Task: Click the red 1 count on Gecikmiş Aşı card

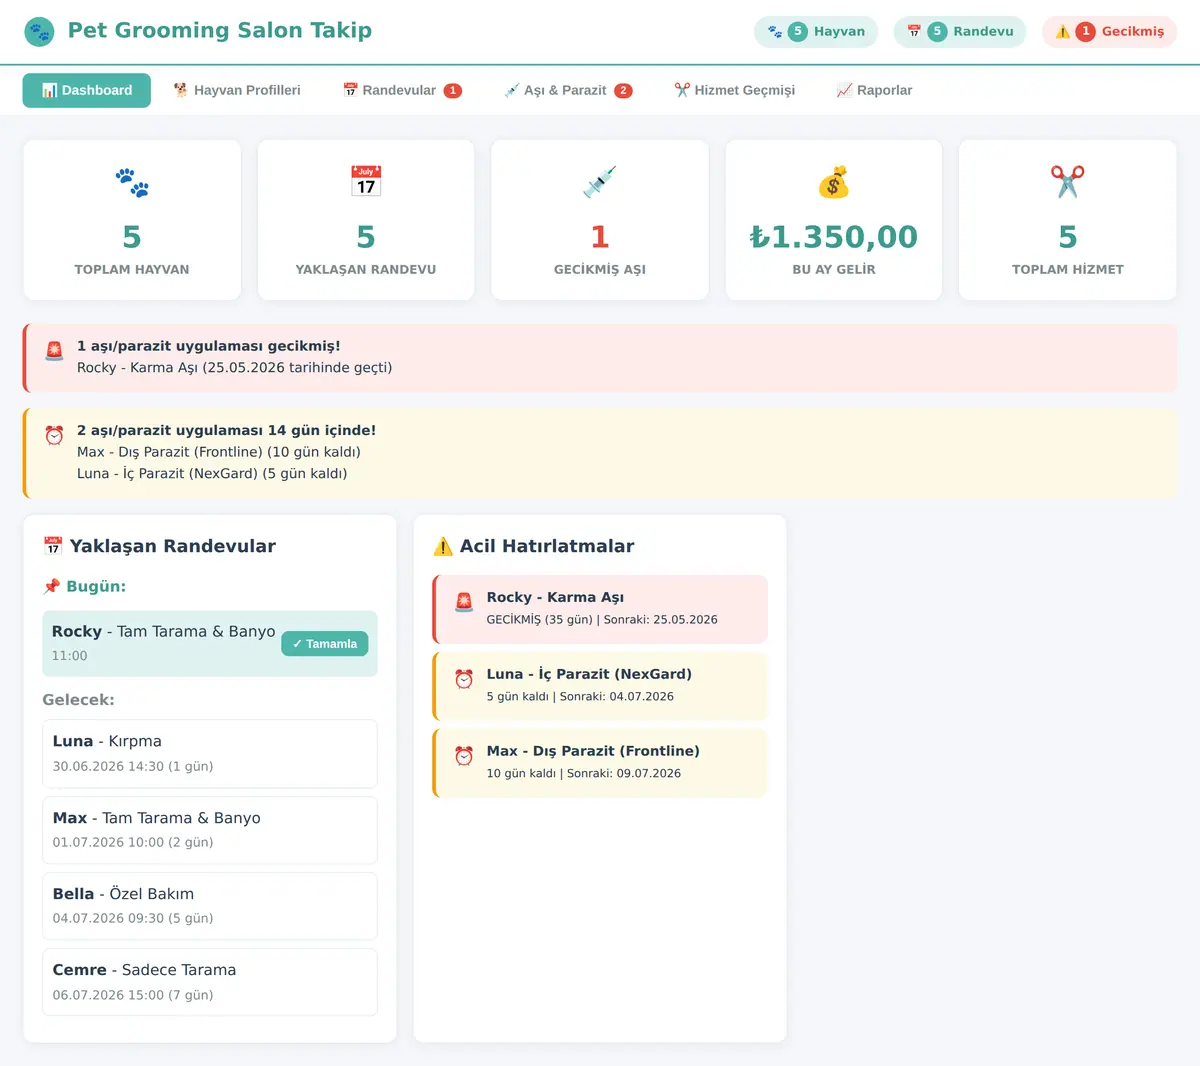Action: (x=600, y=237)
